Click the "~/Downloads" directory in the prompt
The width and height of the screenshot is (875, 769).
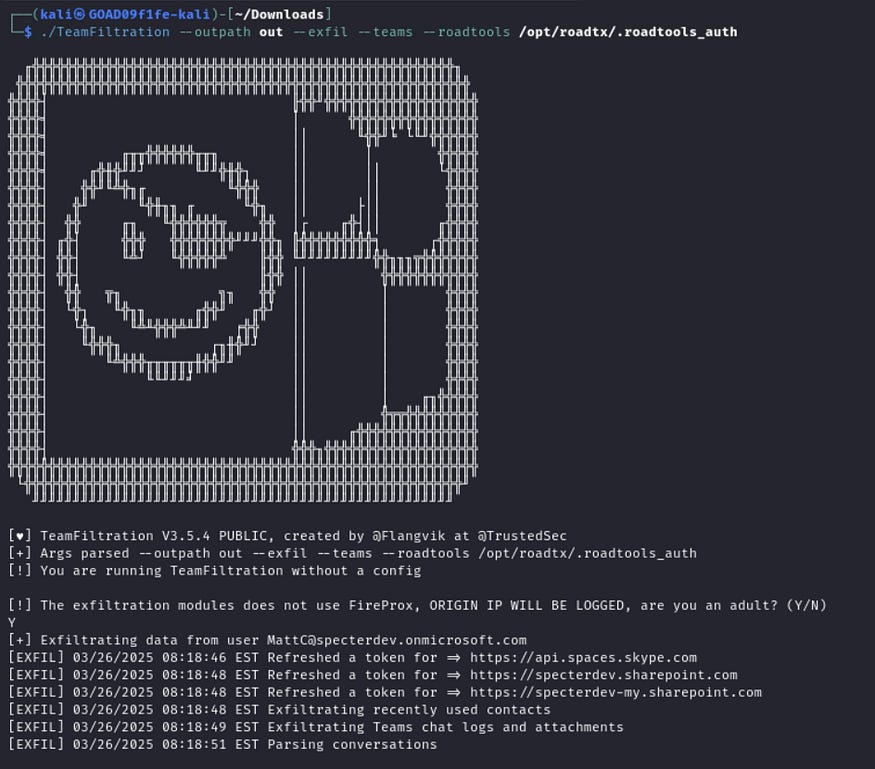coord(279,14)
